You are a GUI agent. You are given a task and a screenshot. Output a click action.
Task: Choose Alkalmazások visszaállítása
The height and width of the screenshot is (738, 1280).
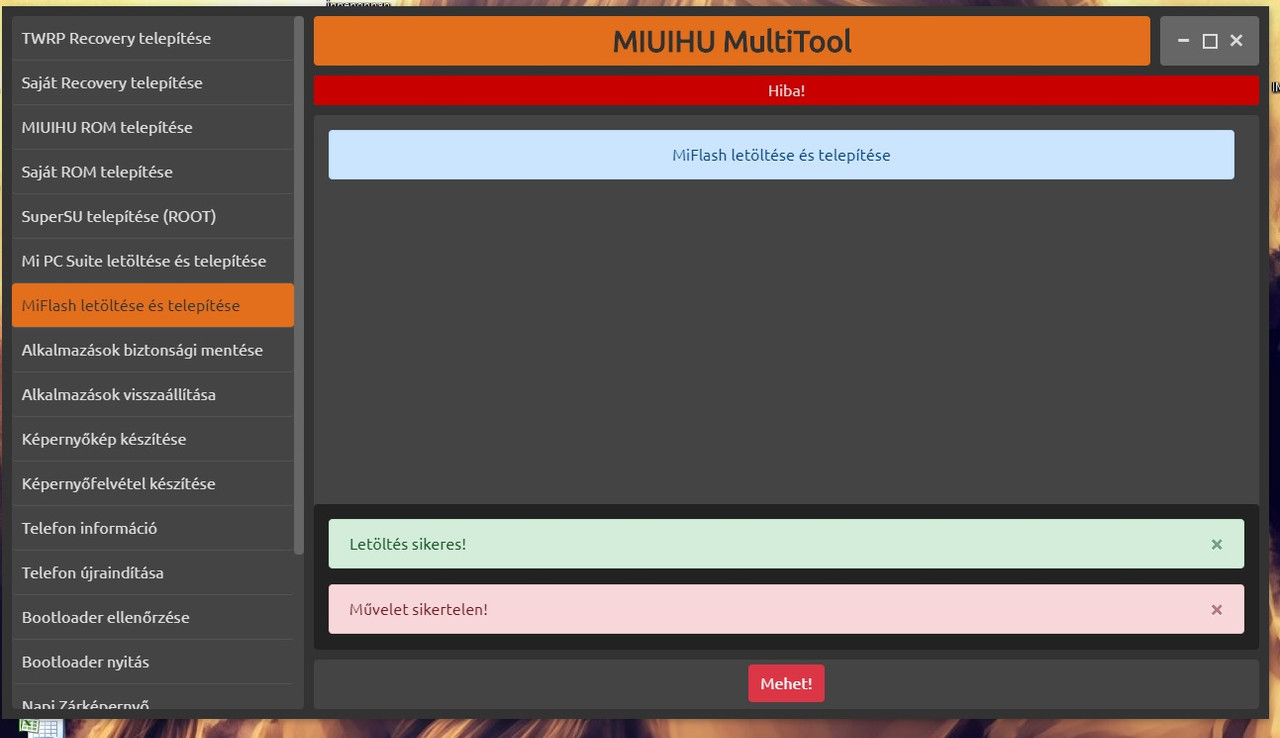pyautogui.click(x=153, y=394)
